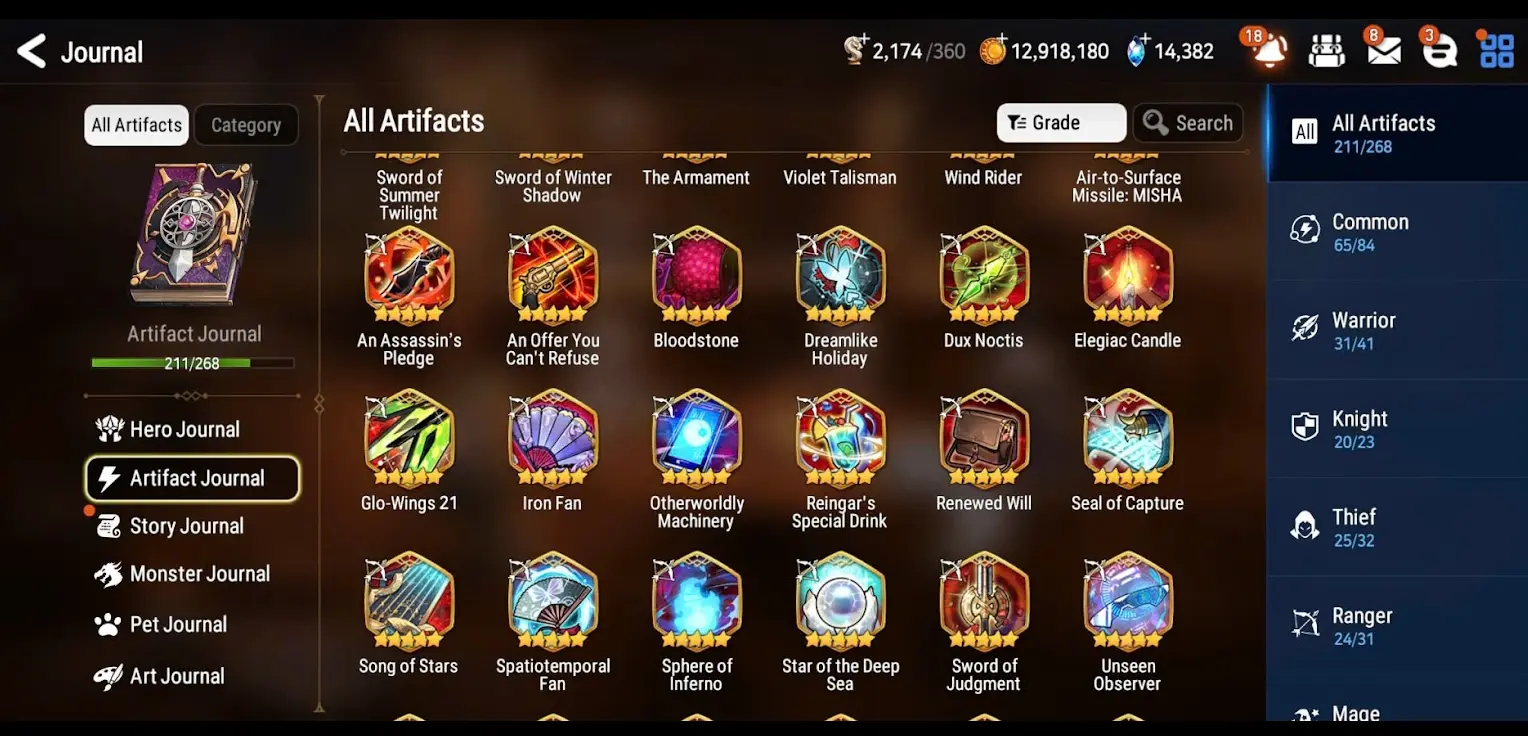Add skystones with the plus gem icon
Screen dimensions: 1528x736
(x=1138, y=50)
